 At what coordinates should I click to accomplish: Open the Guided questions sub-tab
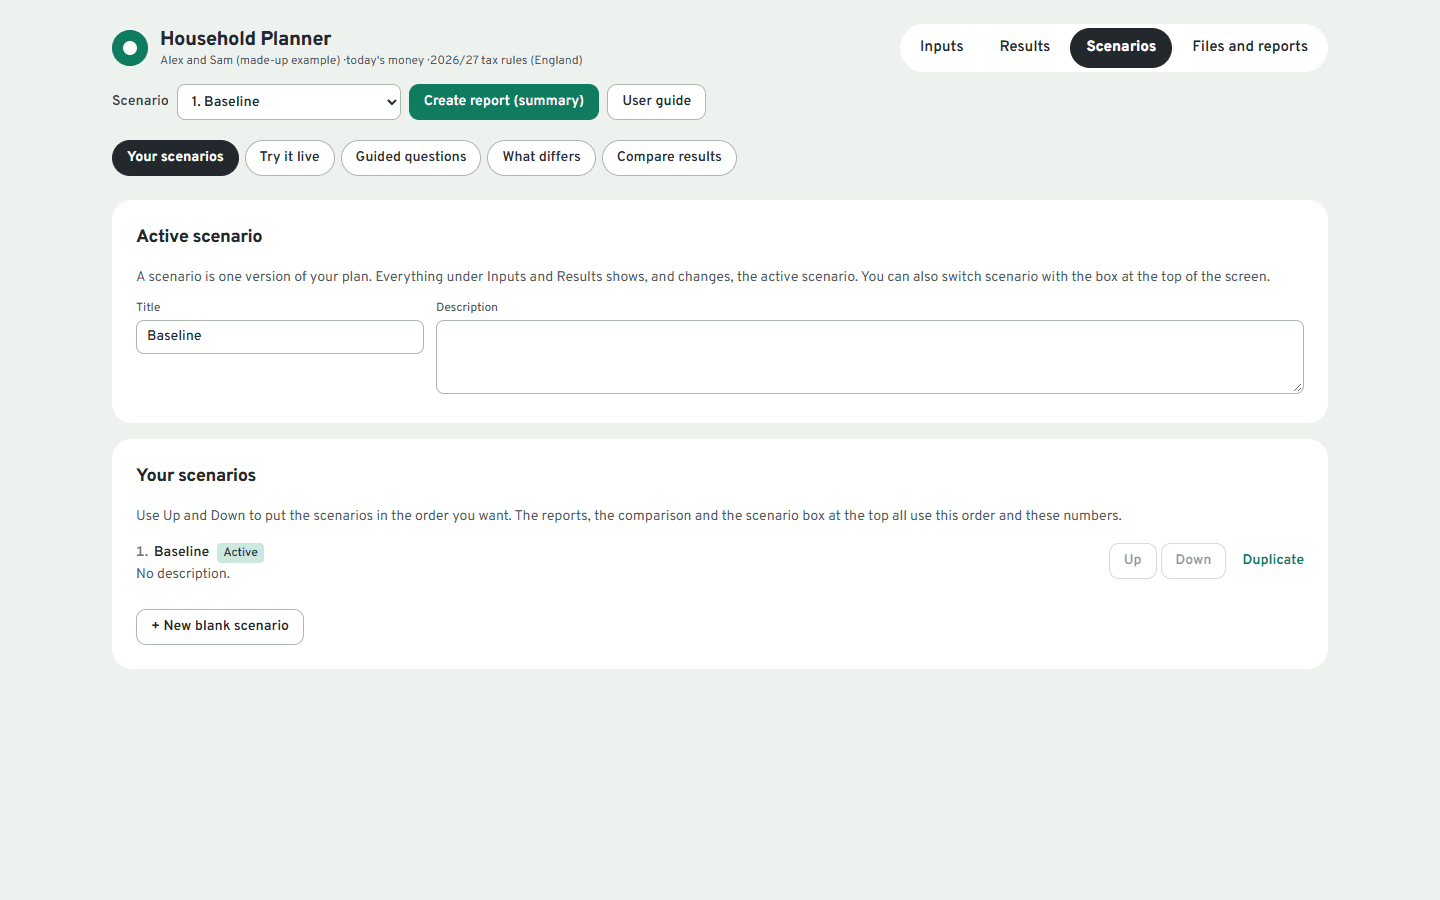coord(411,158)
